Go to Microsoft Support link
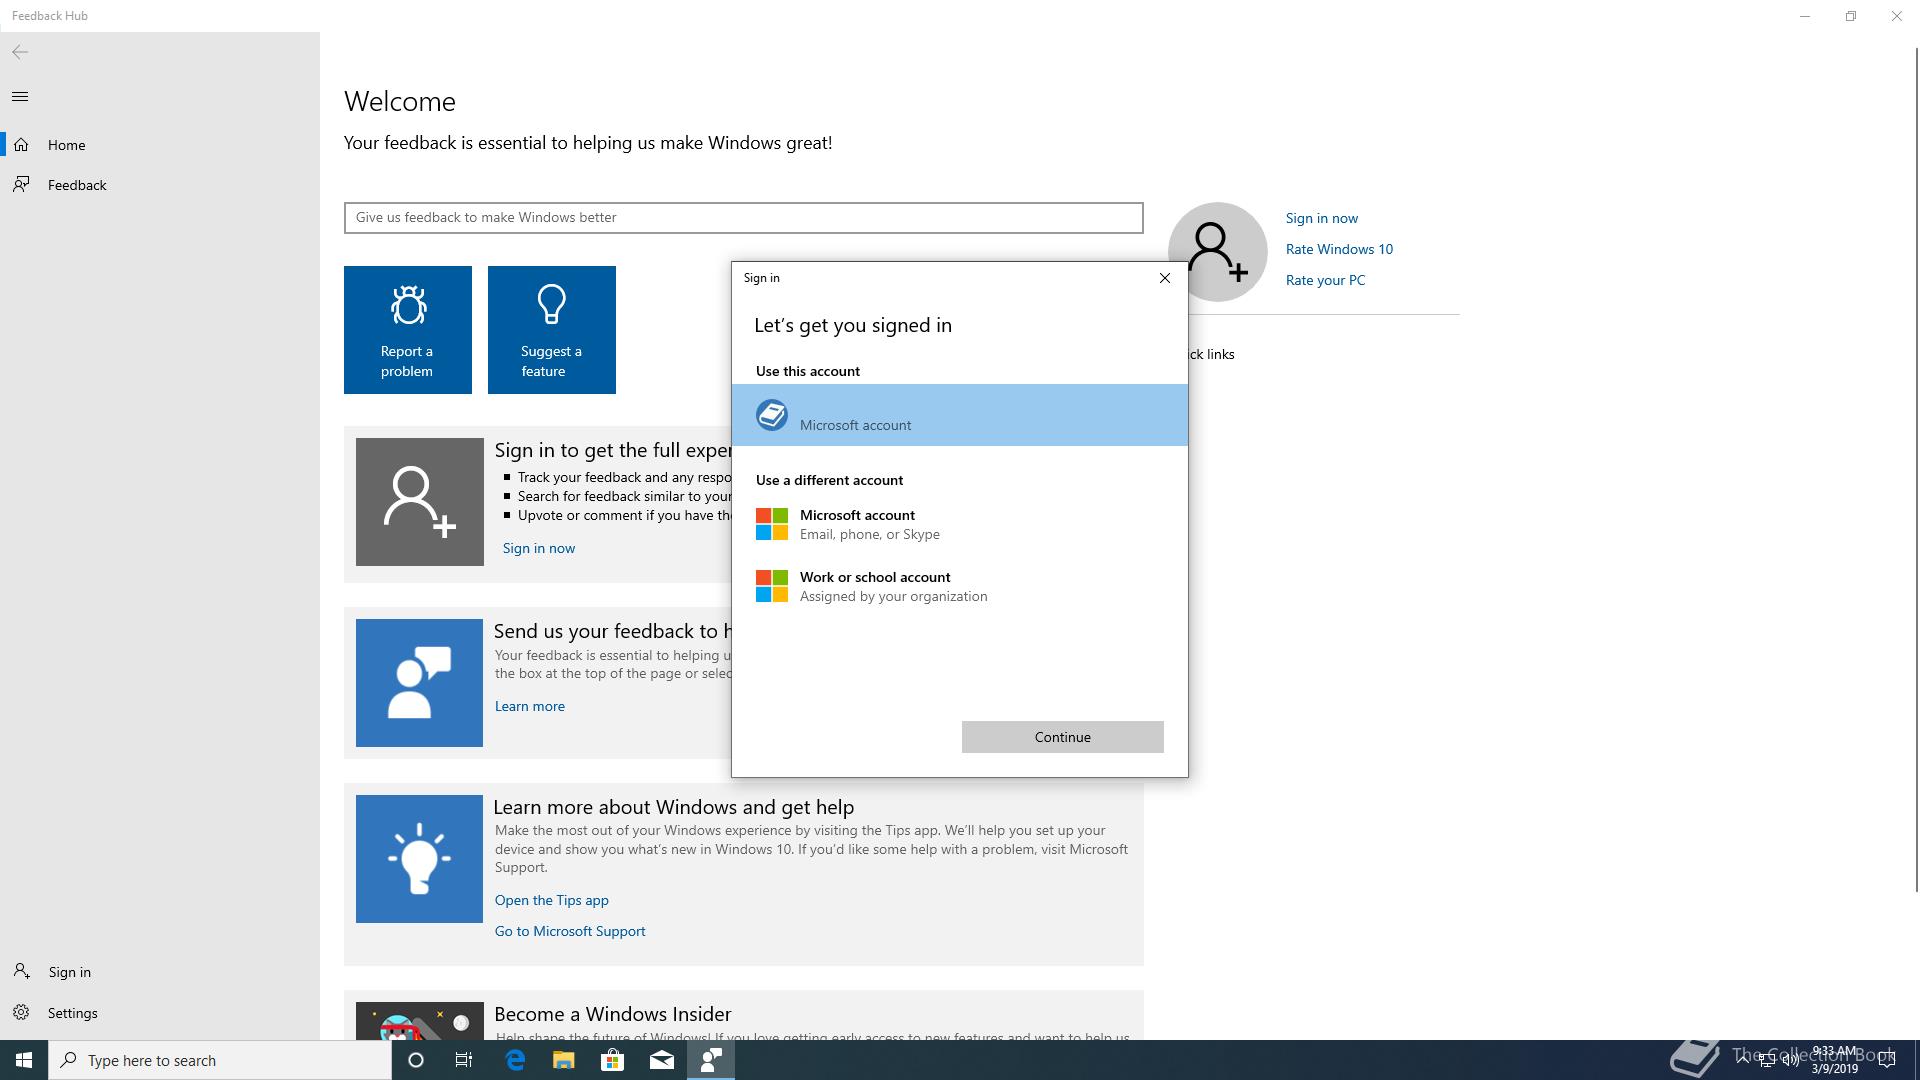The width and height of the screenshot is (1920, 1080). pyautogui.click(x=570, y=931)
